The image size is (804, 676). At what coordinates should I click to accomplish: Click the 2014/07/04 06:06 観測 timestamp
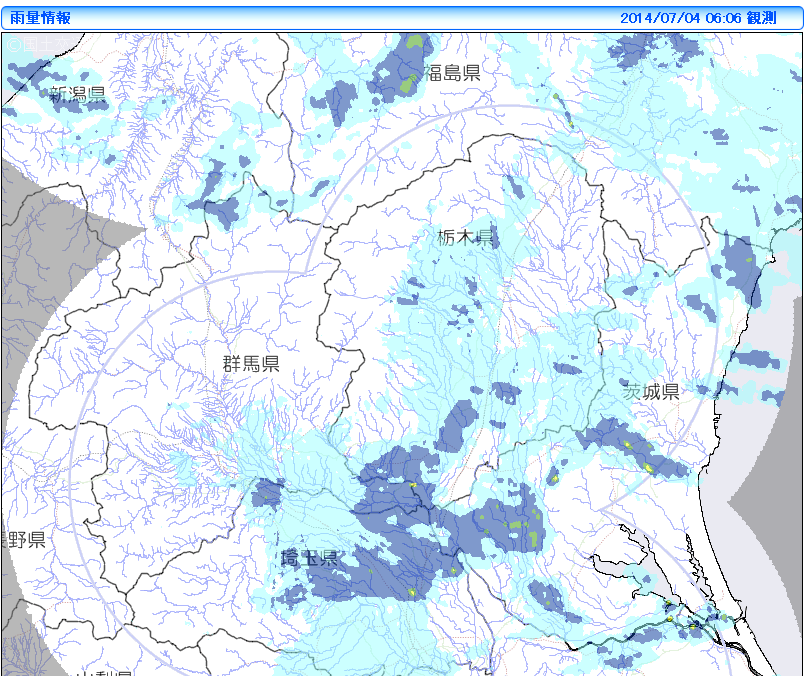(697, 18)
